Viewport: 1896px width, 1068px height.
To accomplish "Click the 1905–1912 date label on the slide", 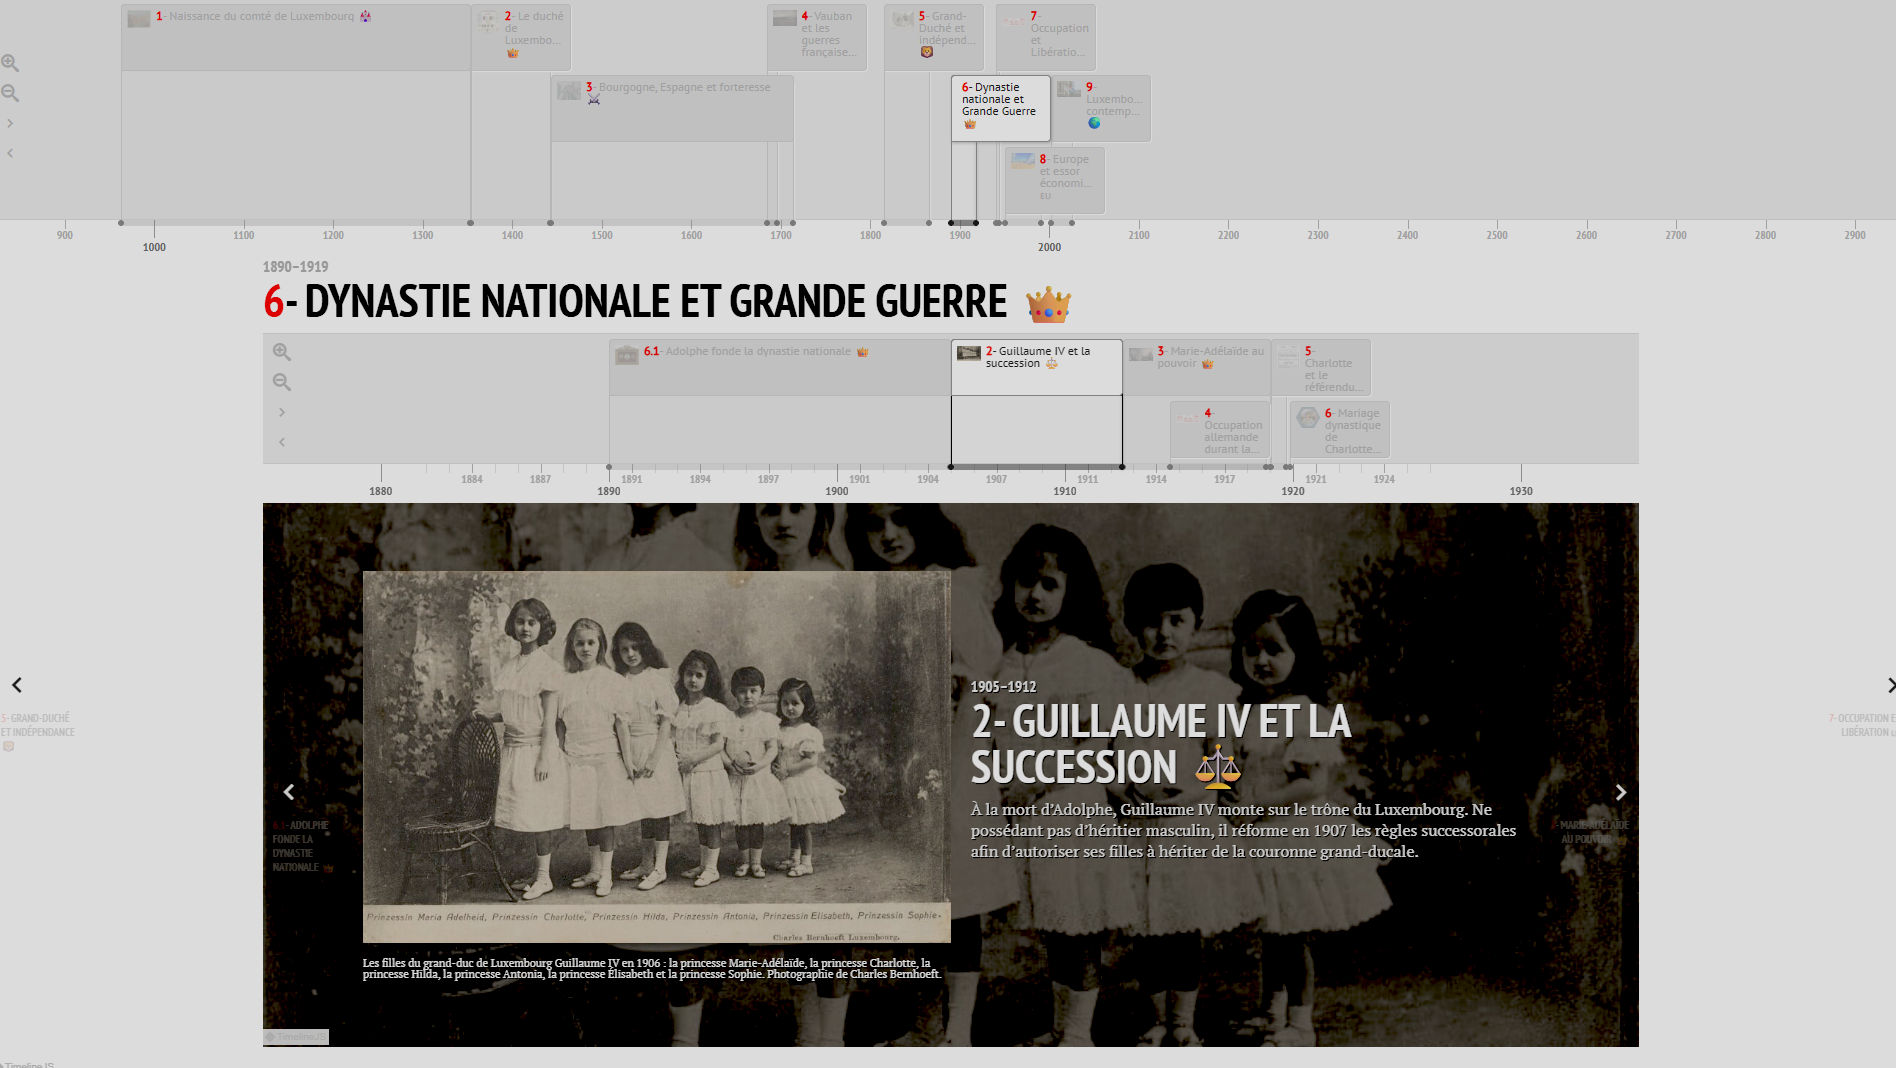I will (1003, 687).
